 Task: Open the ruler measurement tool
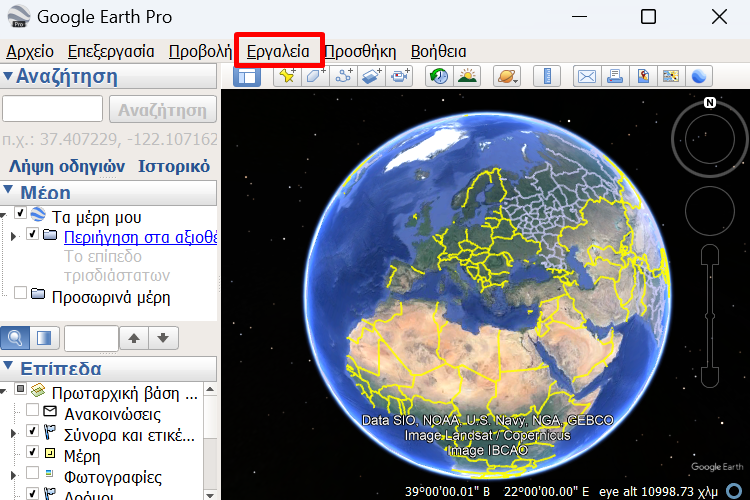coord(547,76)
